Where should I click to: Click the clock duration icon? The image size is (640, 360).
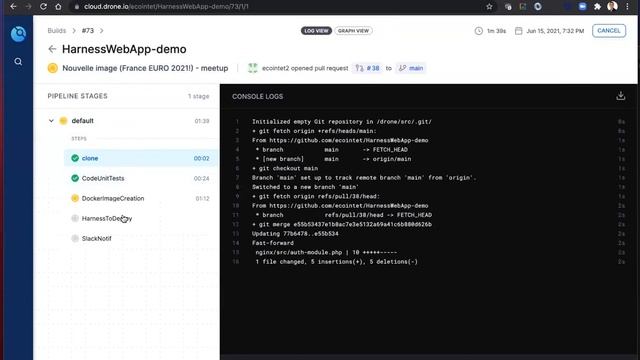478,31
